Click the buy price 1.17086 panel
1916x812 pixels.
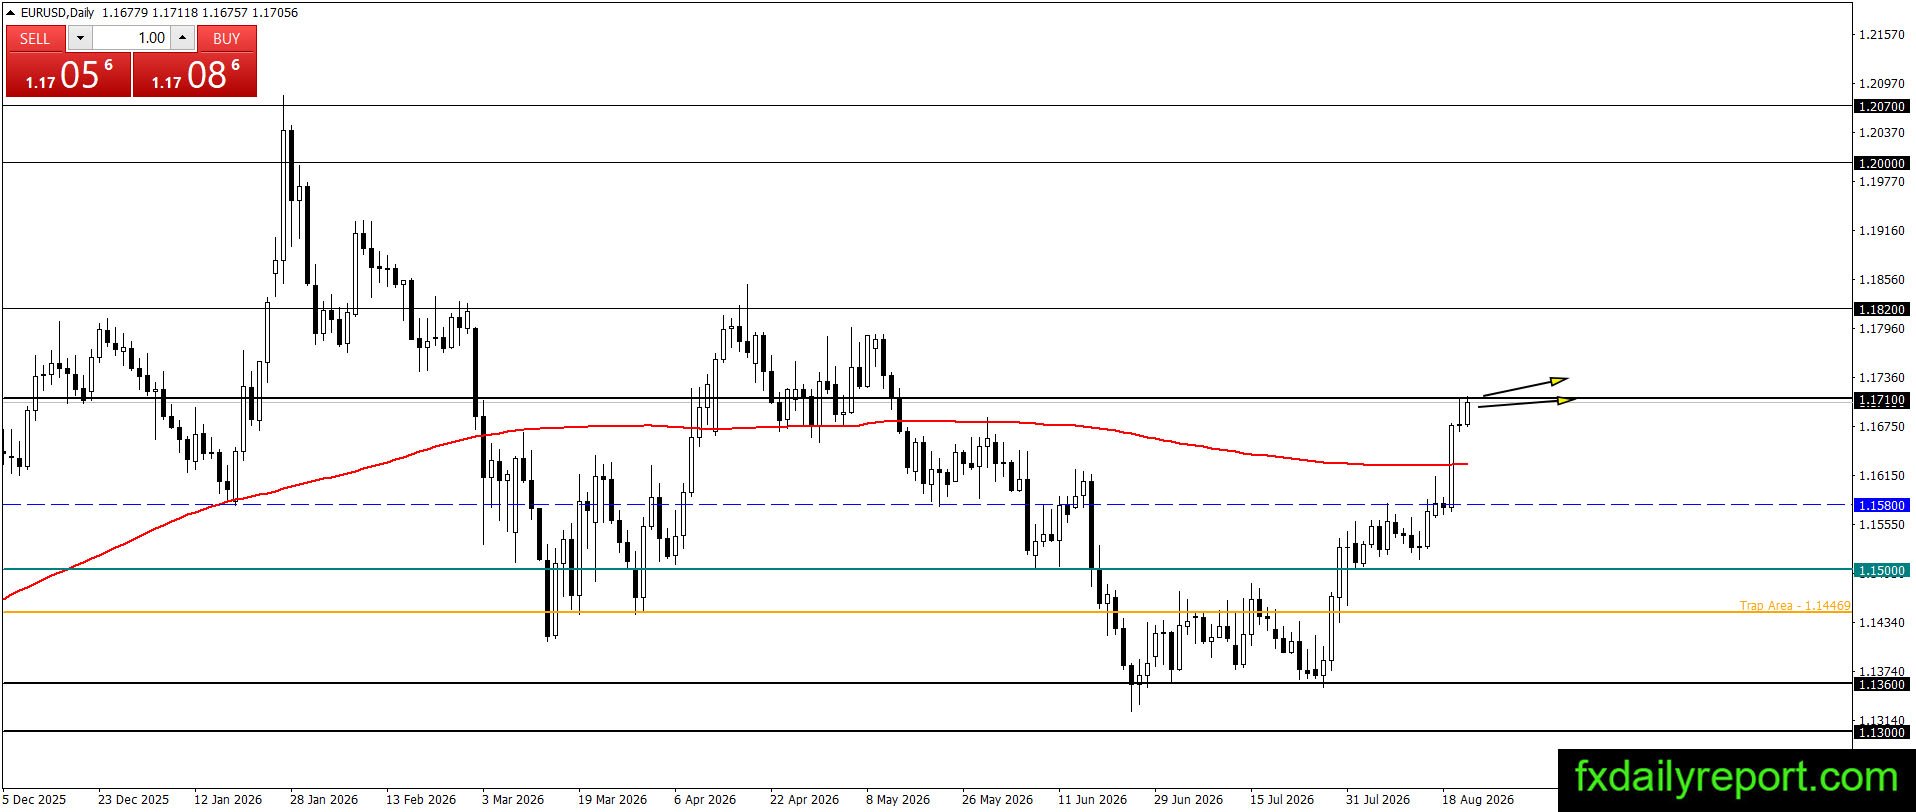(x=195, y=75)
